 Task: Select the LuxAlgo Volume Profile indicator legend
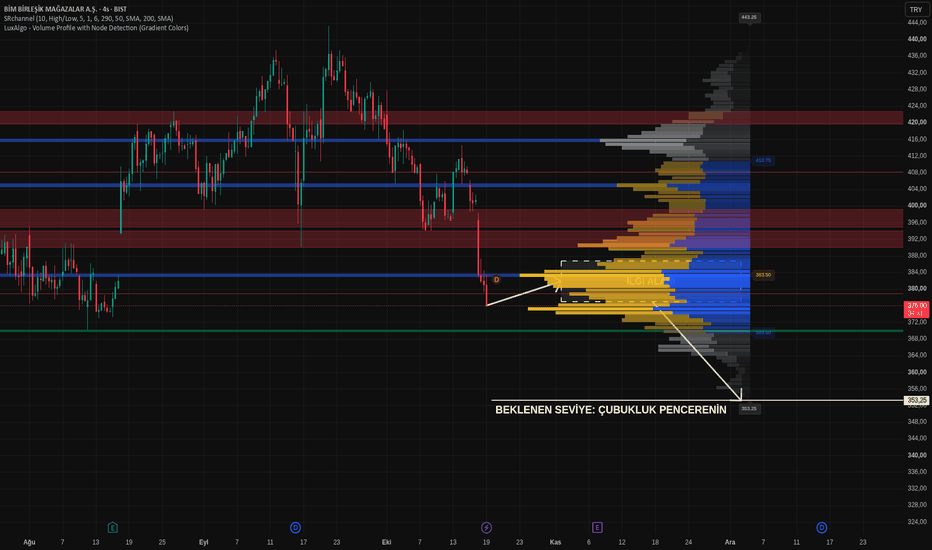coord(96,28)
